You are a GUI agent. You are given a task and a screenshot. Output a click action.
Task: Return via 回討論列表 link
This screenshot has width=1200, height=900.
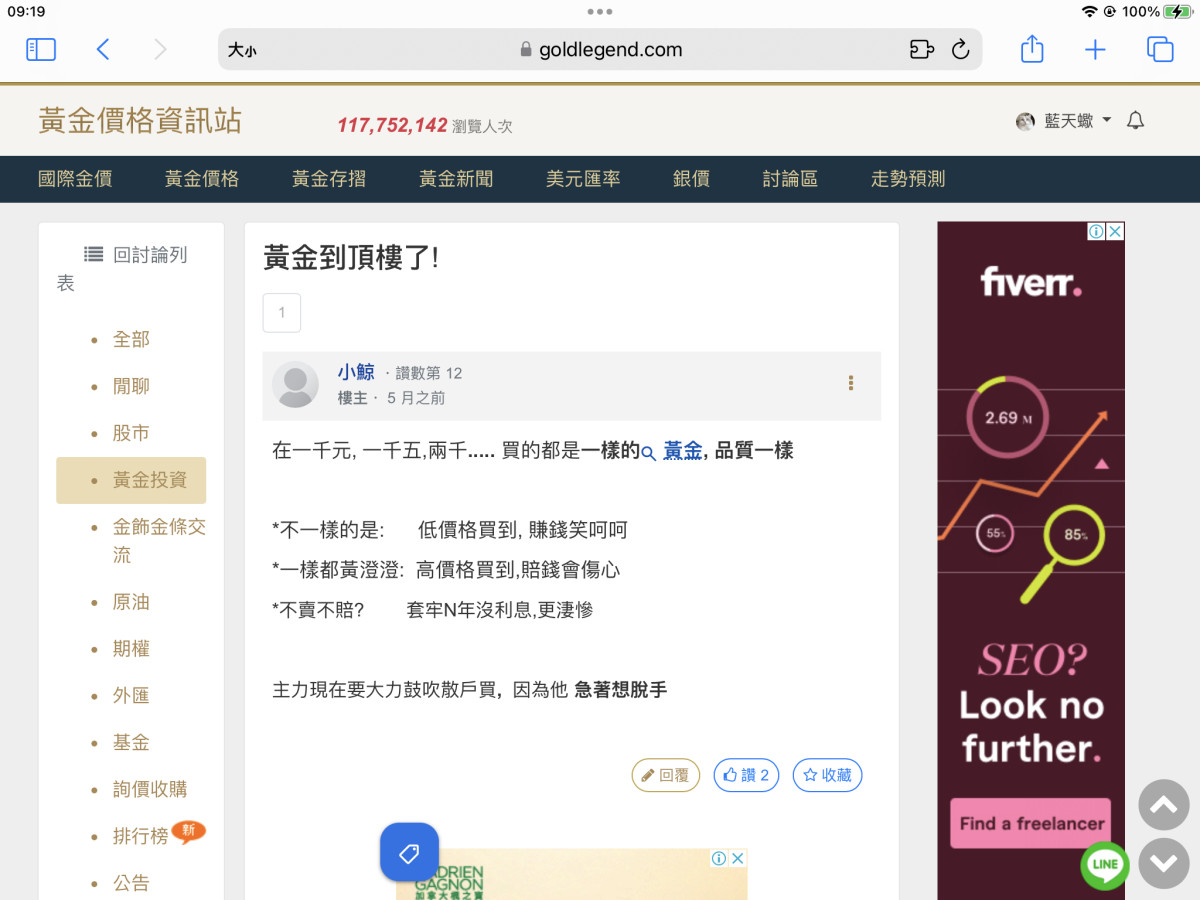click(122, 268)
